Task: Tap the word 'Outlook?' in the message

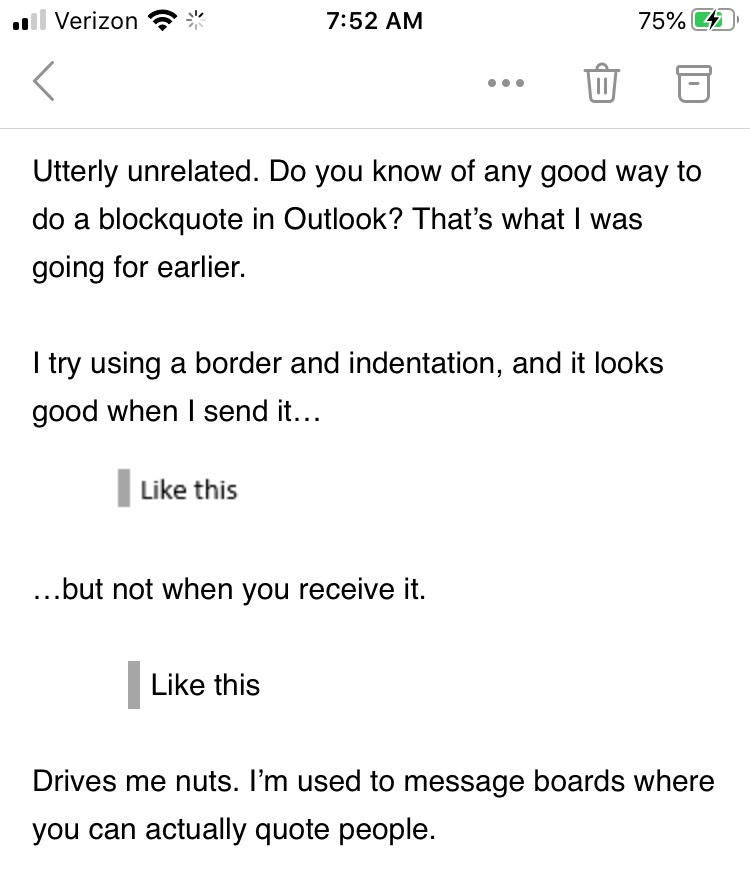Action: [343, 219]
